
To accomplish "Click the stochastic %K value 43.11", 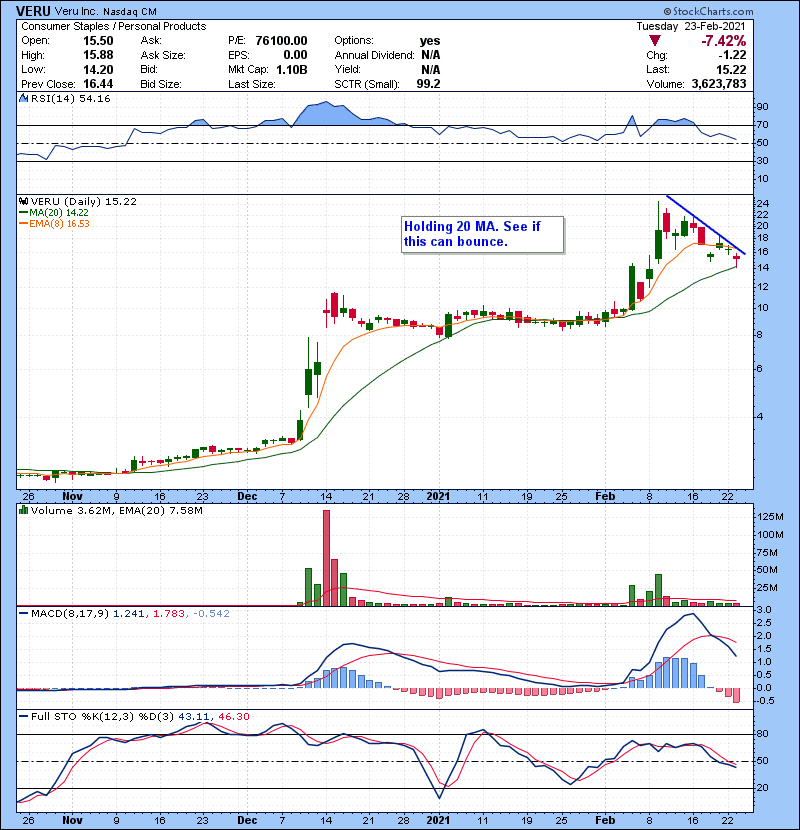I will click(x=194, y=716).
